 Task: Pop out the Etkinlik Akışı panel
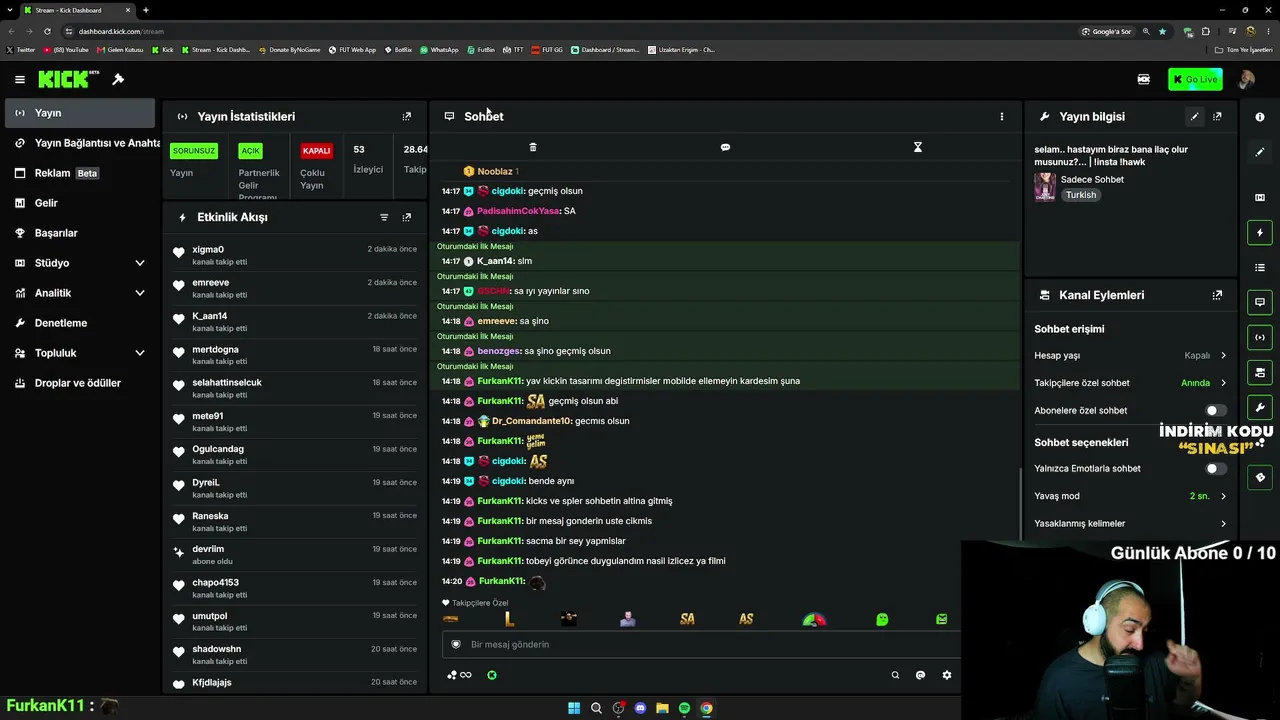(x=407, y=217)
